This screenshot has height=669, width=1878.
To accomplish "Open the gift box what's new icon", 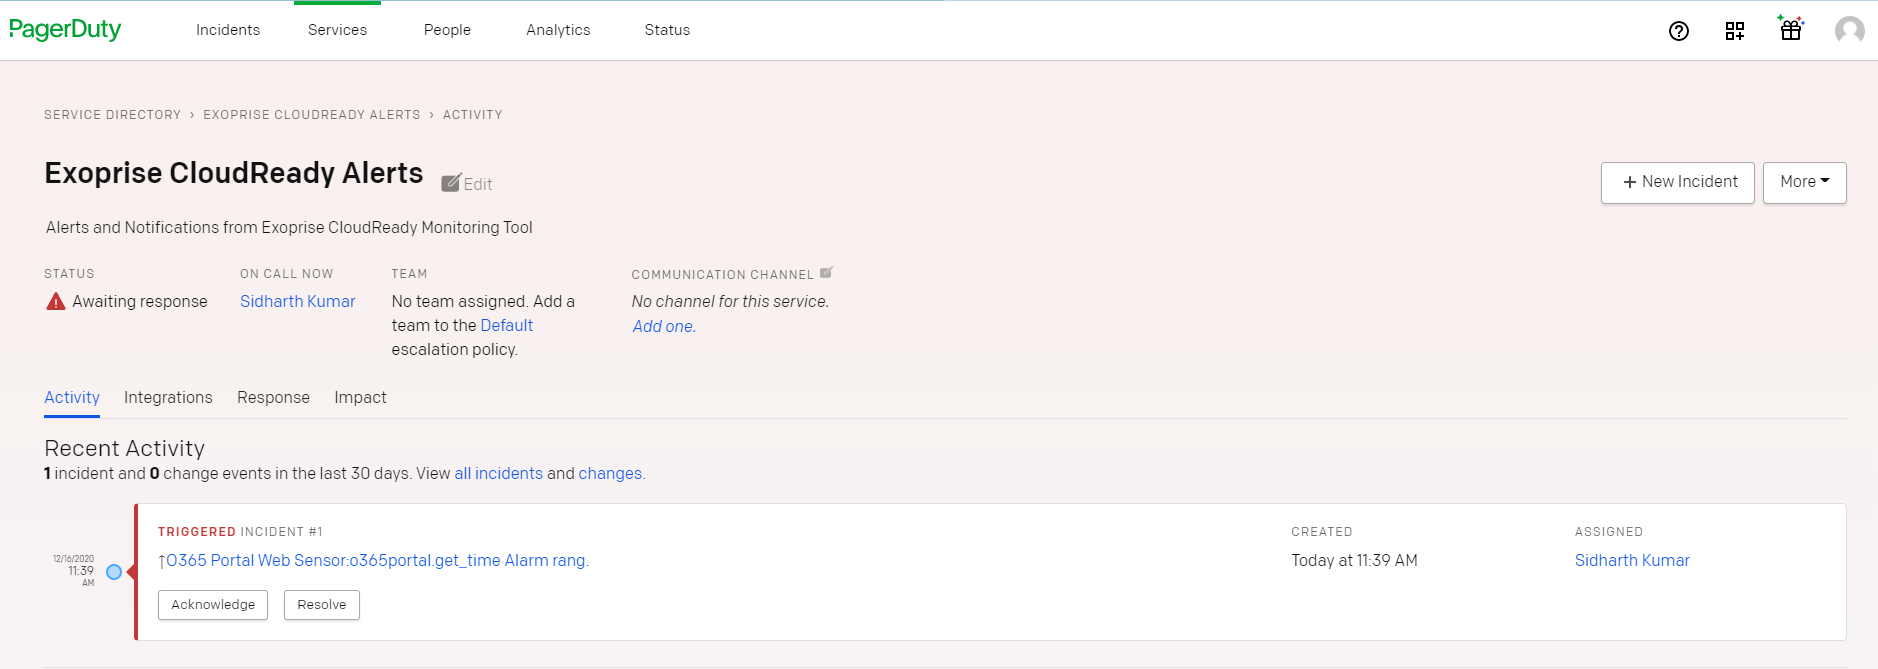I will (1791, 28).
